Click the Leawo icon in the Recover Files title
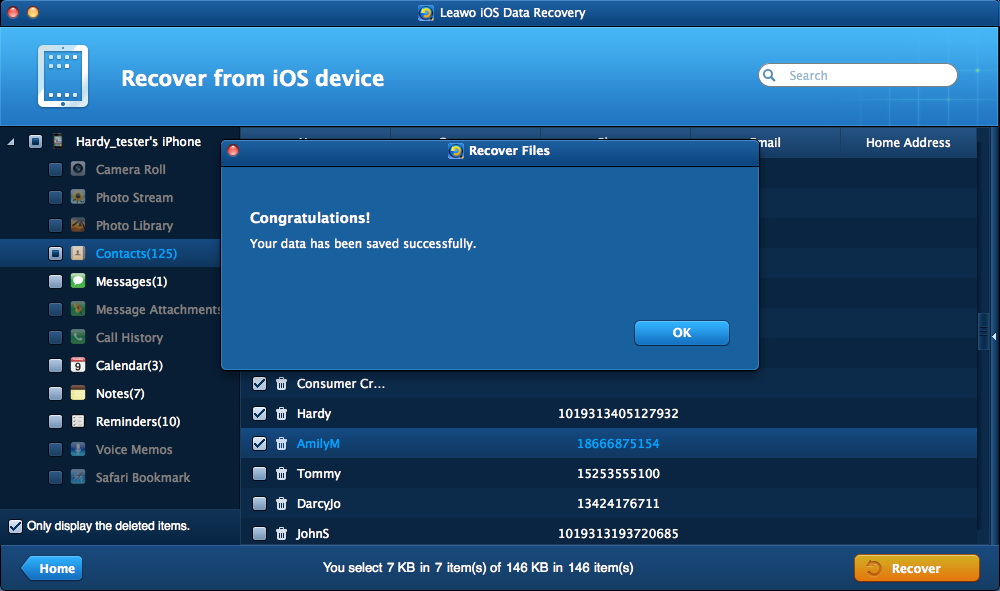Image resolution: width=1000 pixels, height=591 pixels. point(455,151)
